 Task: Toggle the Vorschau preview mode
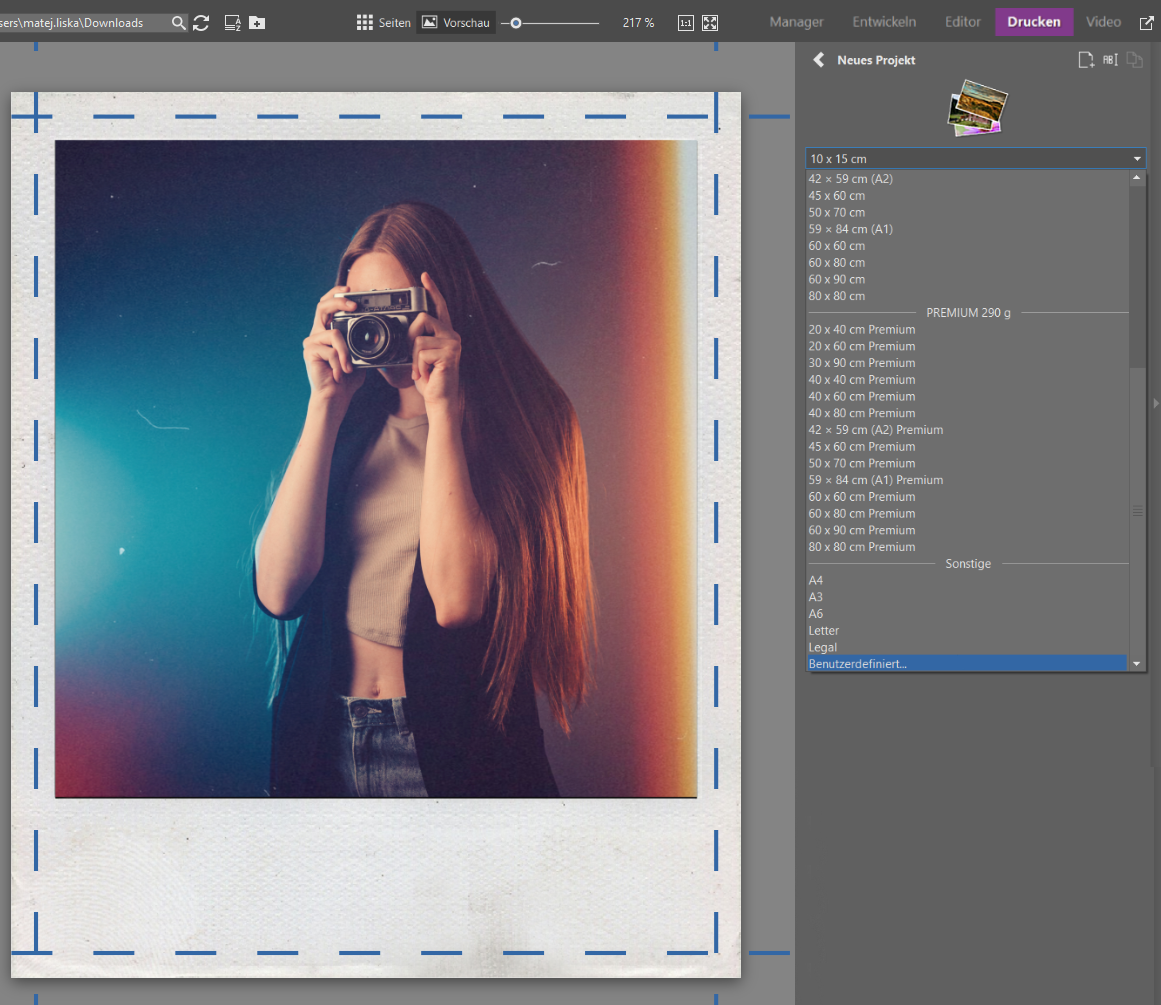click(x=456, y=22)
